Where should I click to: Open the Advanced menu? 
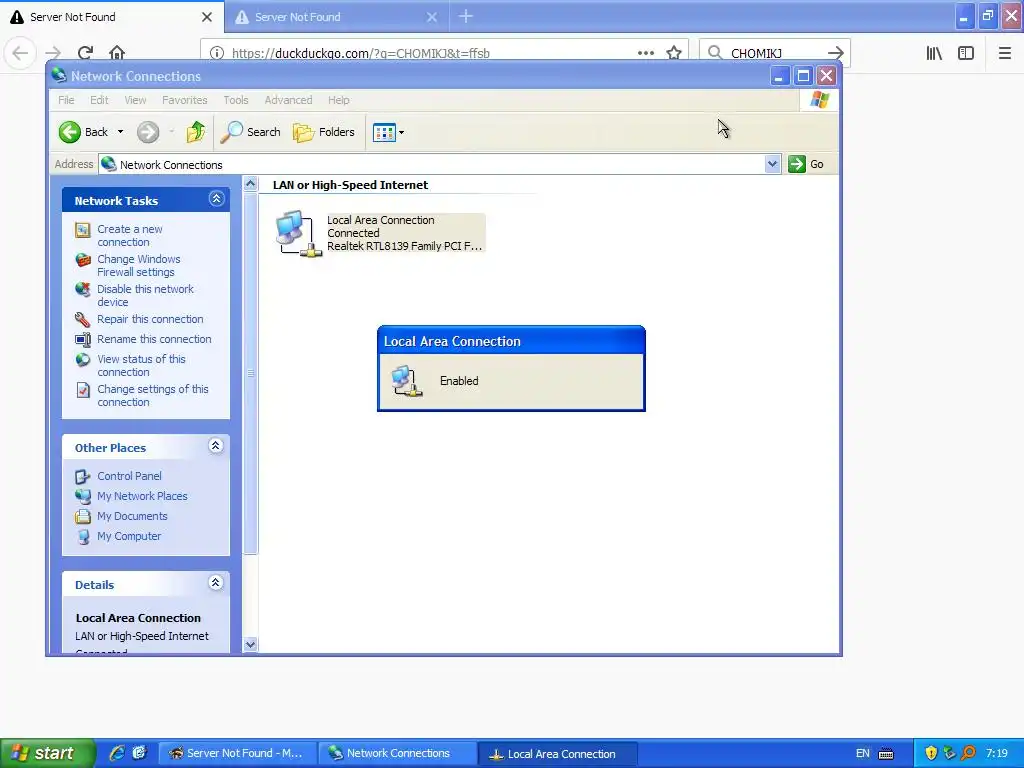click(x=288, y=100)
